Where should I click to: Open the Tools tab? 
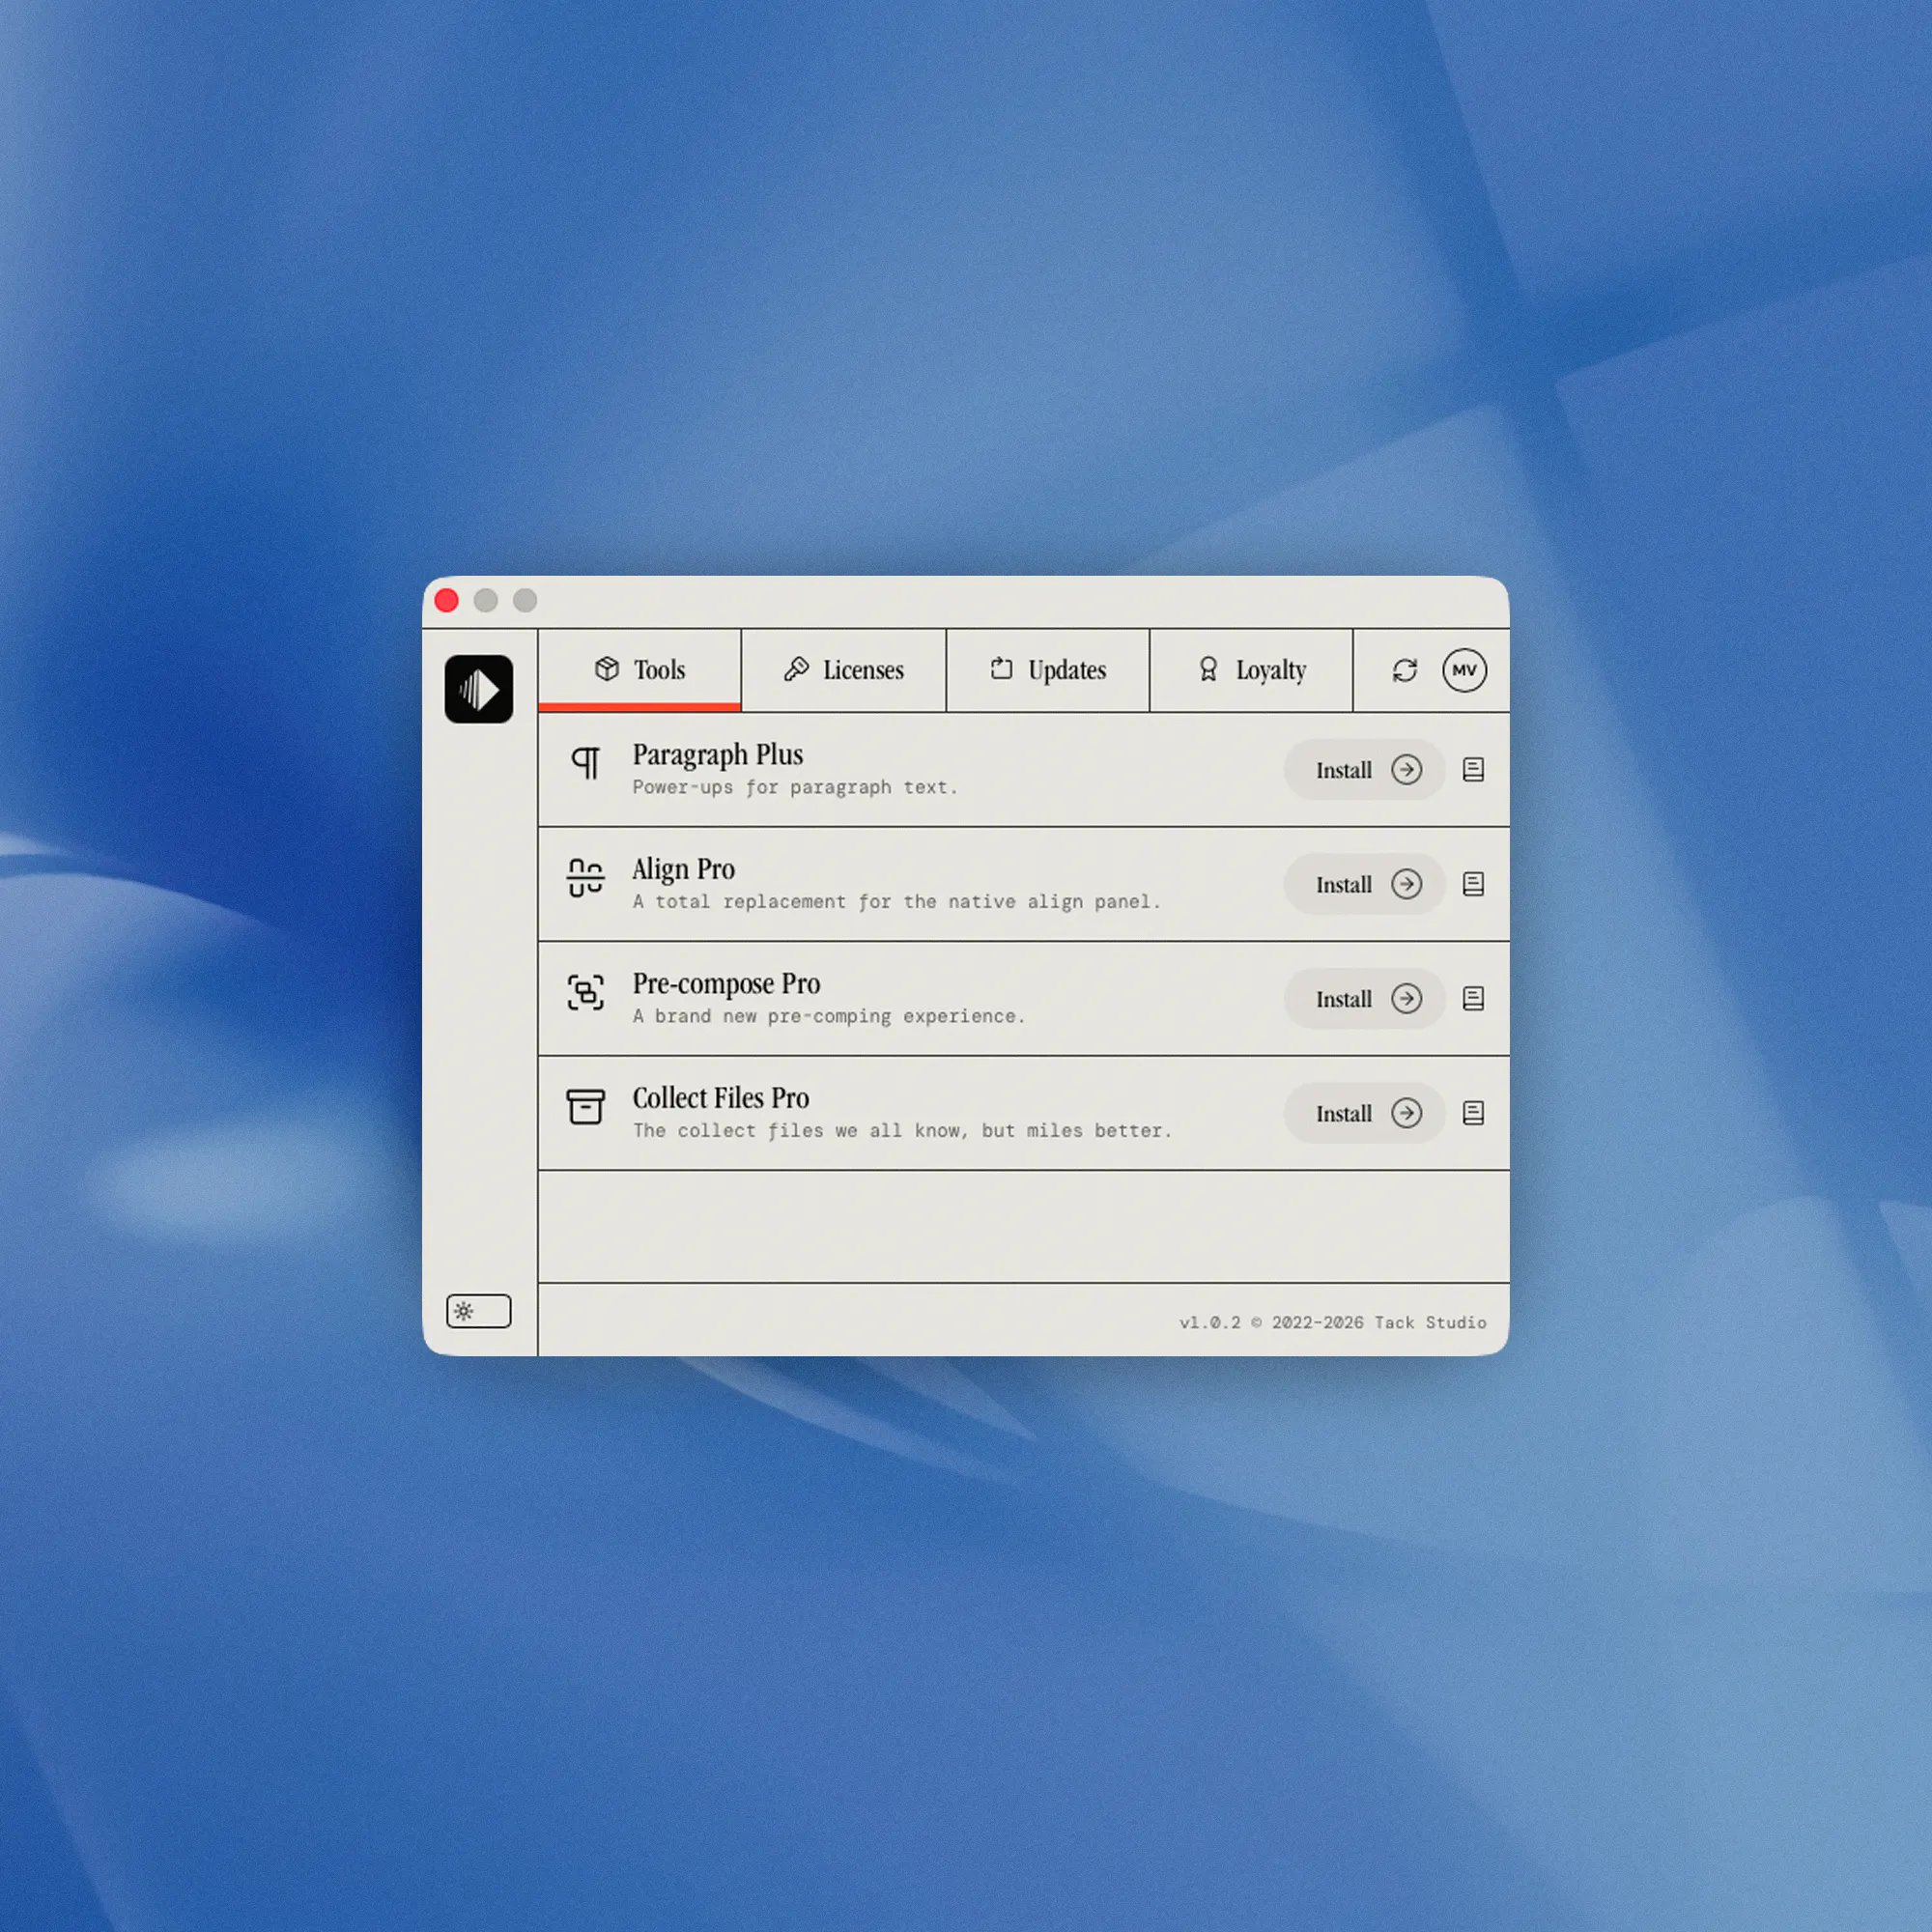coord(640,670)
